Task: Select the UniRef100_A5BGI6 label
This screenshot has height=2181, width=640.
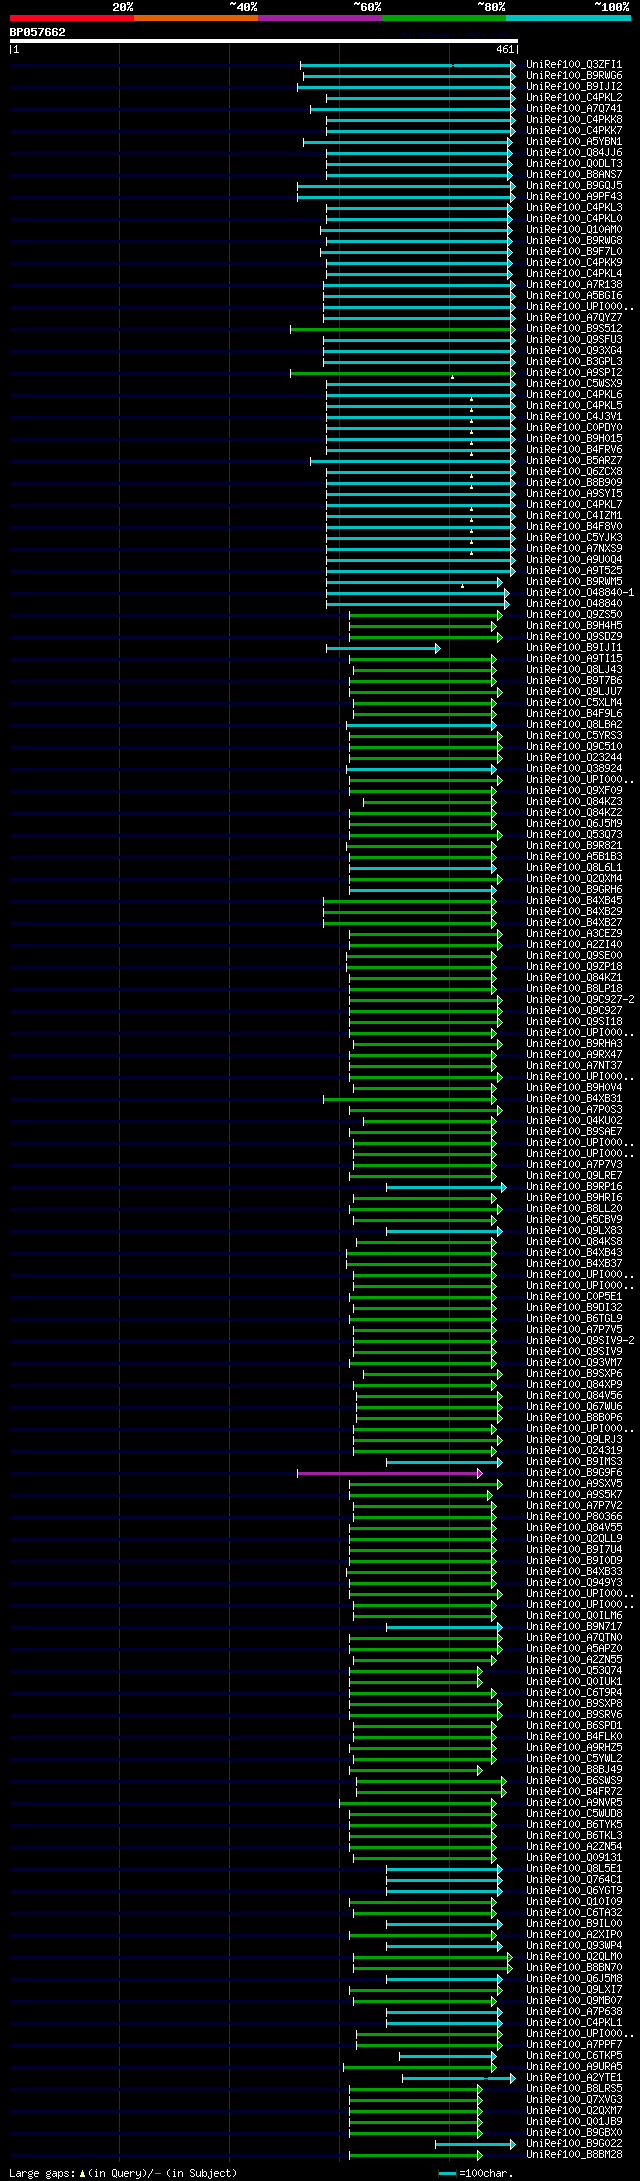Action: point(574,296)
